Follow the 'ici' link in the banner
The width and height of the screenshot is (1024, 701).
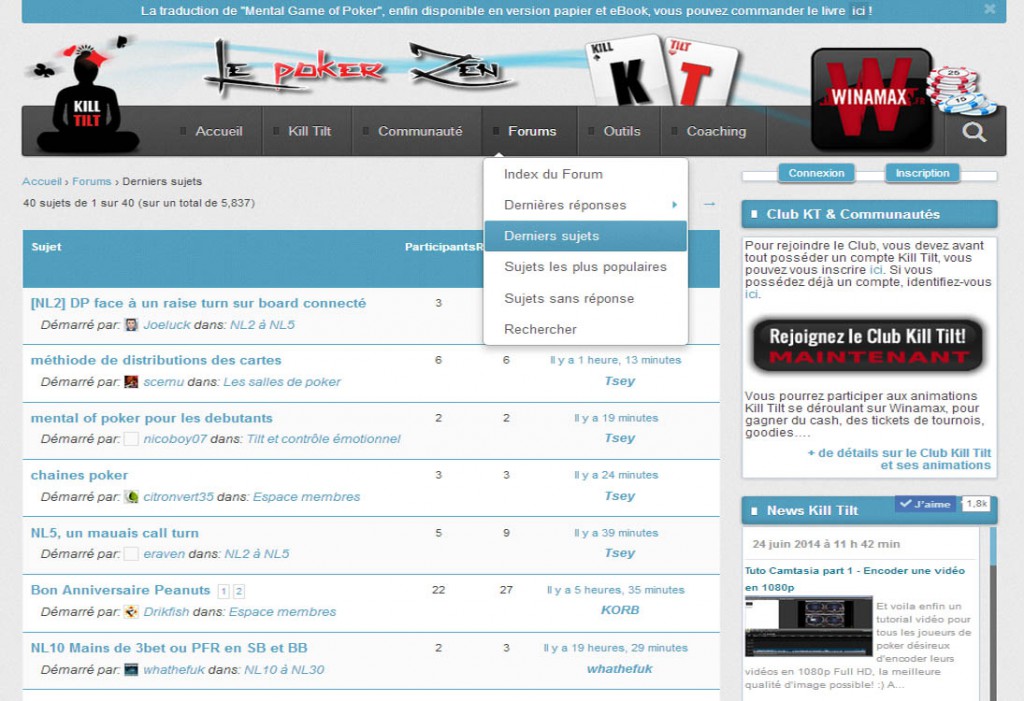pos(858,11)
